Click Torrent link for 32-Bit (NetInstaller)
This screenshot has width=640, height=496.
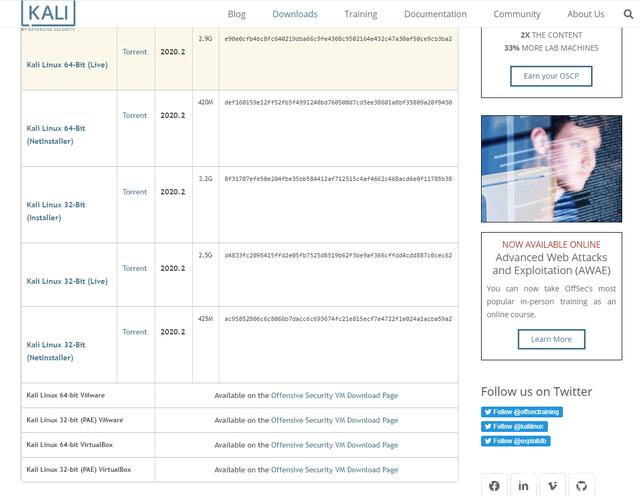point(134,332)
